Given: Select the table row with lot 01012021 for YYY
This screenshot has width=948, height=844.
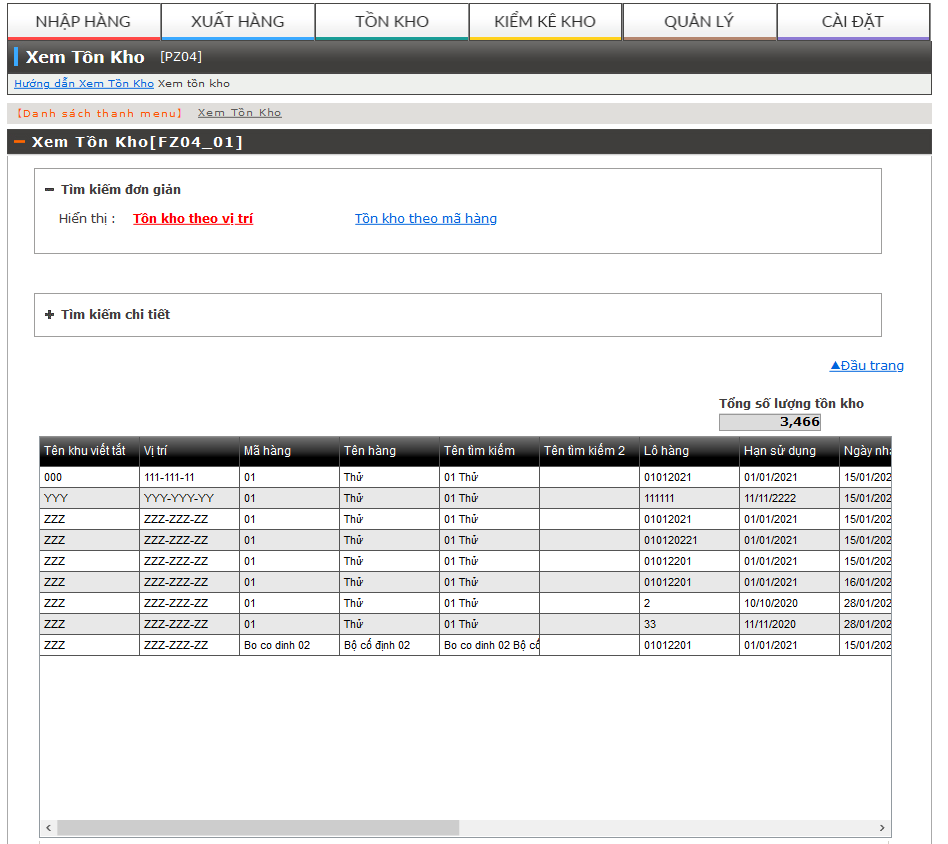Looking at the screenshot, I should point(400,497).
